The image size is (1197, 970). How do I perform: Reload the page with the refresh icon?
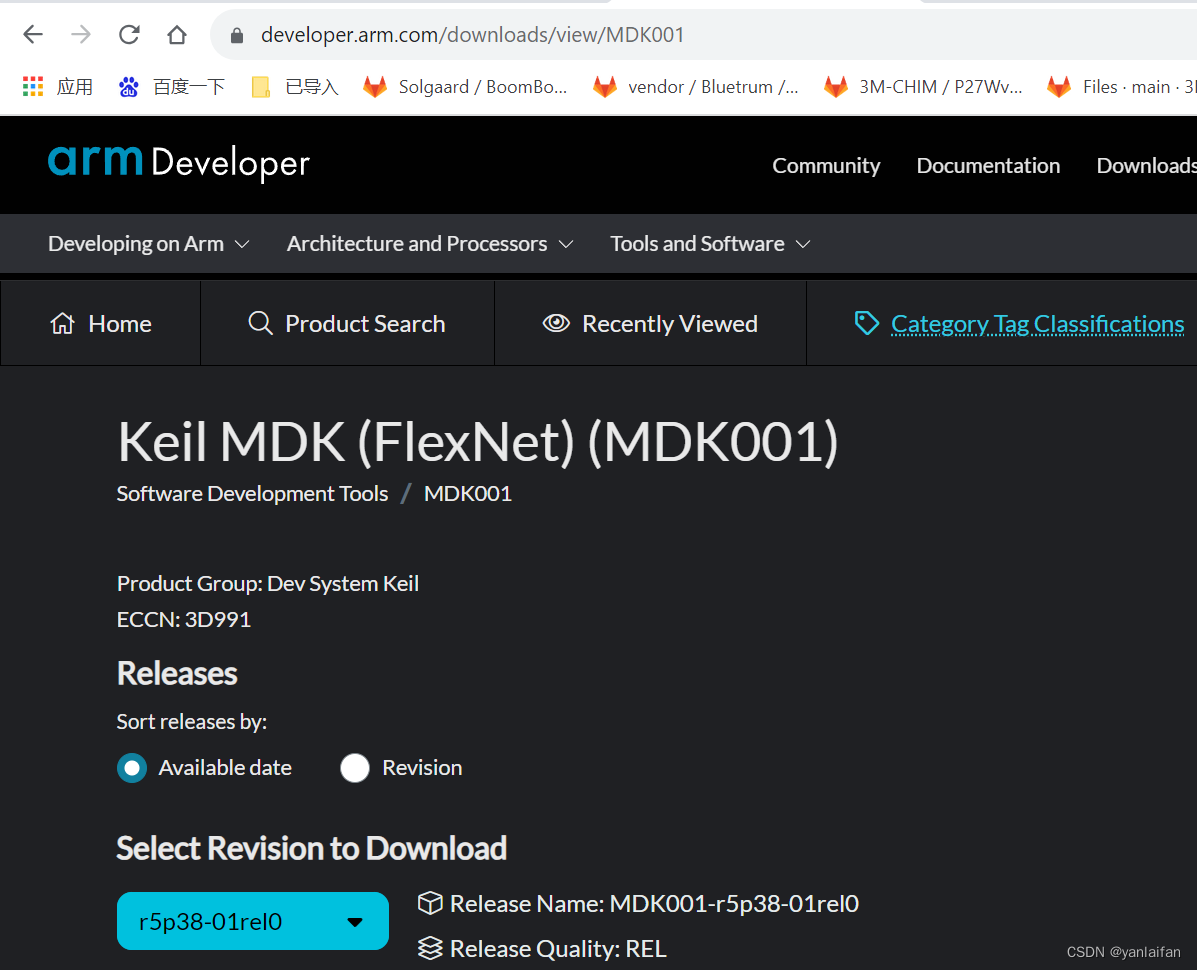[129, 34]
